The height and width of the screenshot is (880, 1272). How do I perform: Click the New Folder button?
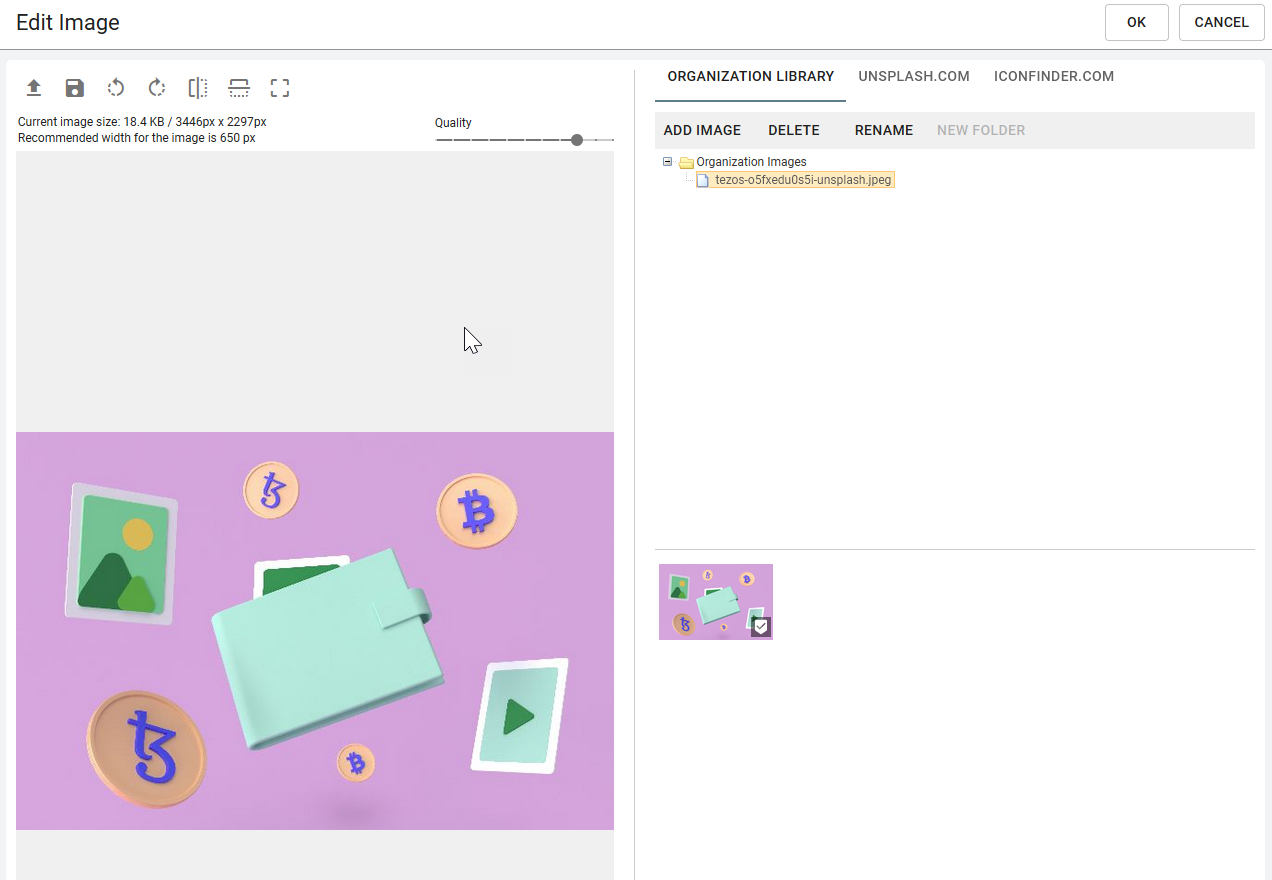click(981, 130)
